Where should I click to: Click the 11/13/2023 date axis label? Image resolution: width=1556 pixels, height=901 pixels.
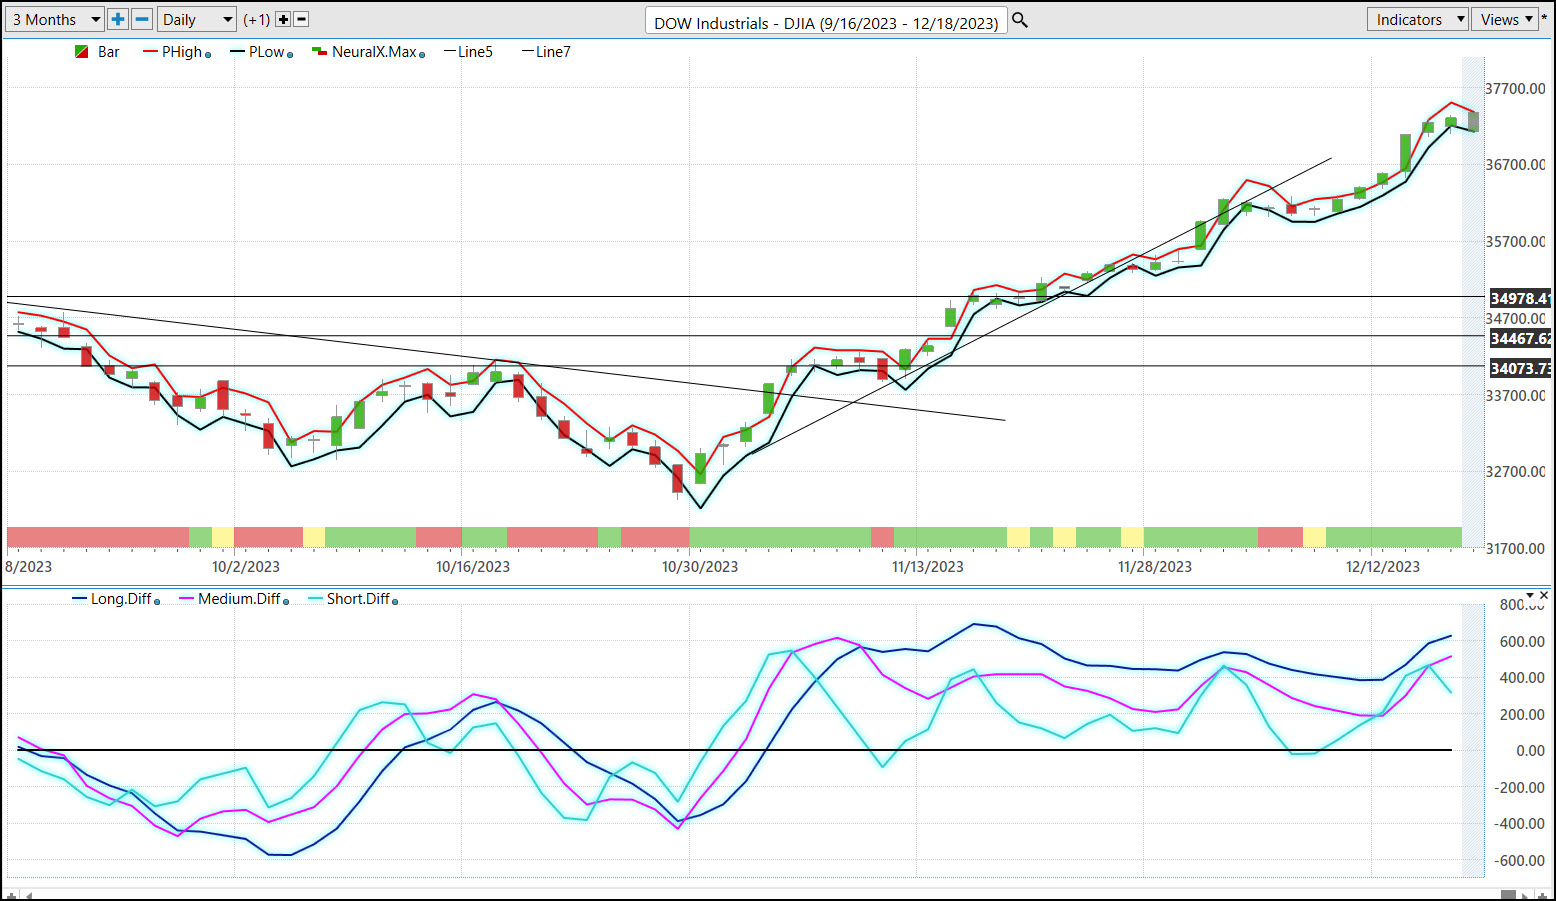928,567
